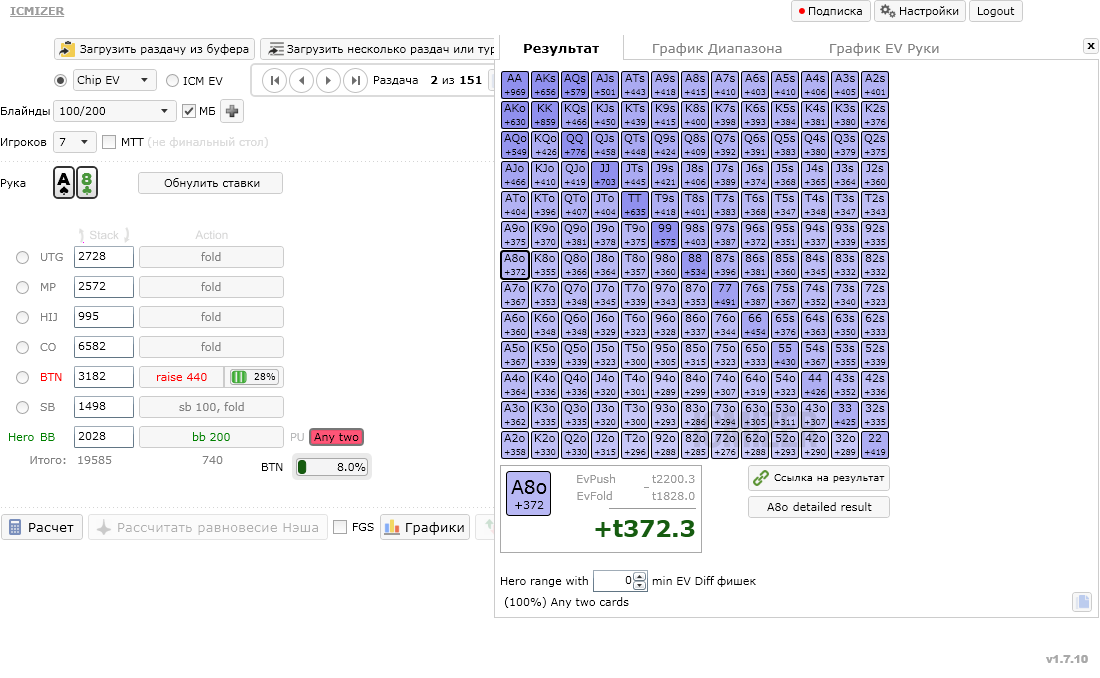Select CO as hero radio button
The width and height of the screenshot is (1100, 678).
22,347
